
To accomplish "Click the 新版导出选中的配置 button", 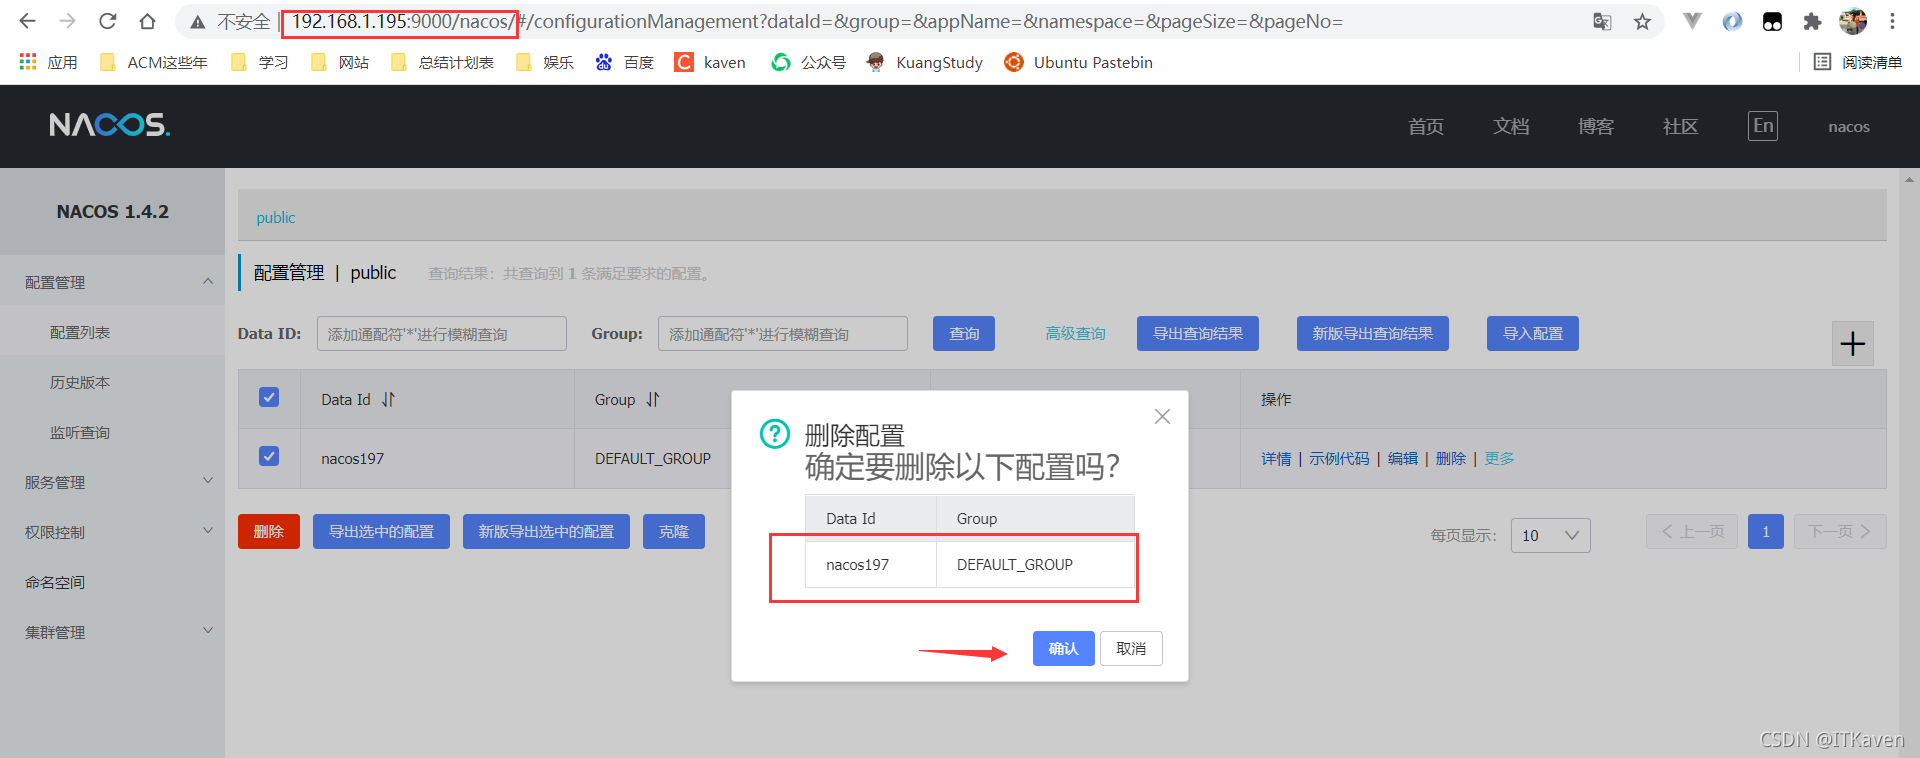I will 546,531.
